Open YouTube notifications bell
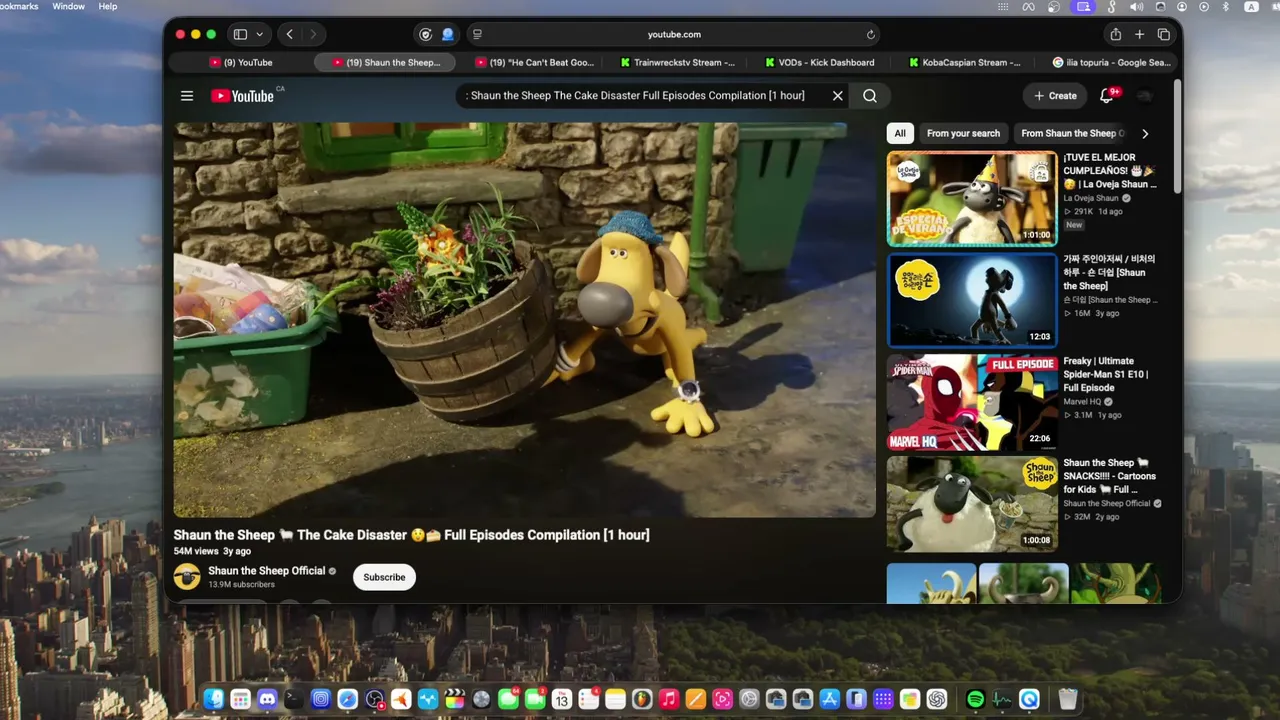This screenshot has width=1280, height=720. pos(1107,96)
